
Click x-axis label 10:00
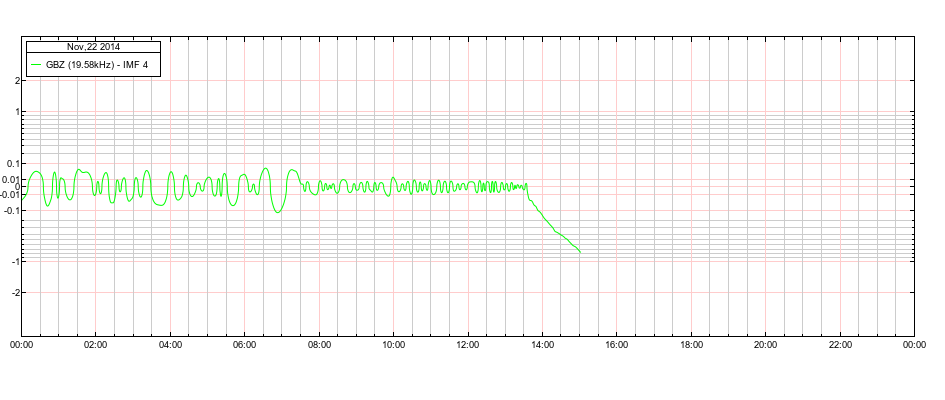[x=393, y=345]
